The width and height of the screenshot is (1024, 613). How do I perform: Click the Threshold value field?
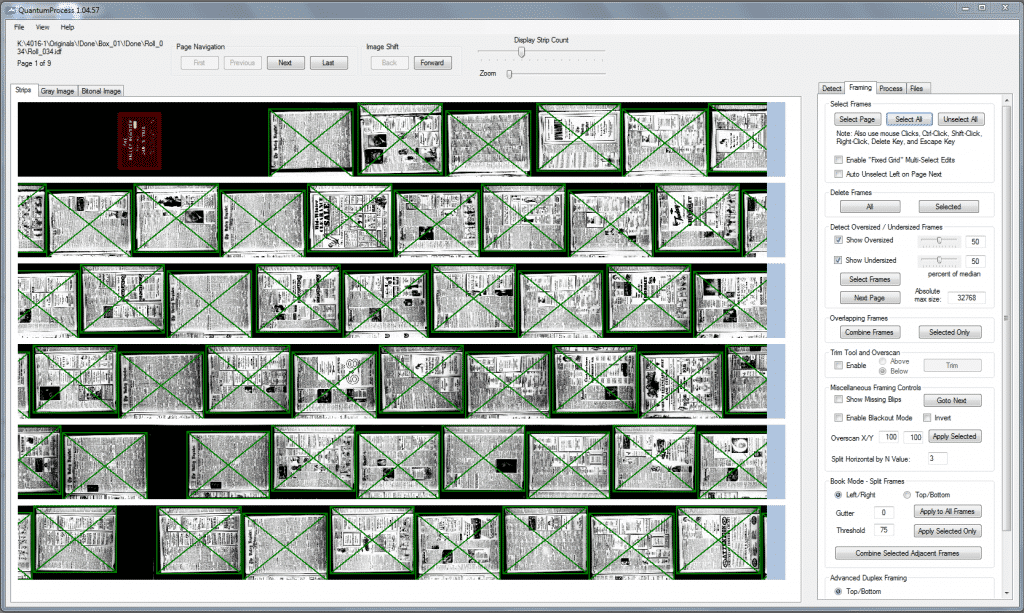point(884,530)
